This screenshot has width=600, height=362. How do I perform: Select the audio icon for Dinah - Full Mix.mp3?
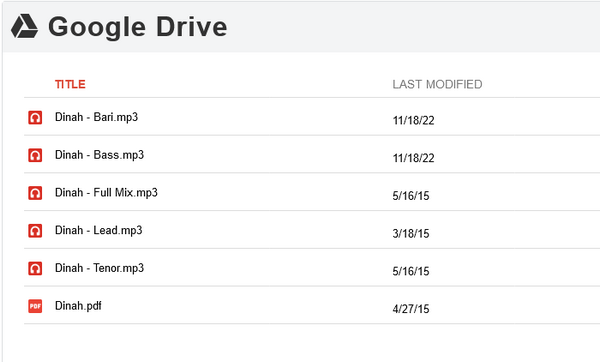click(35, 193)
